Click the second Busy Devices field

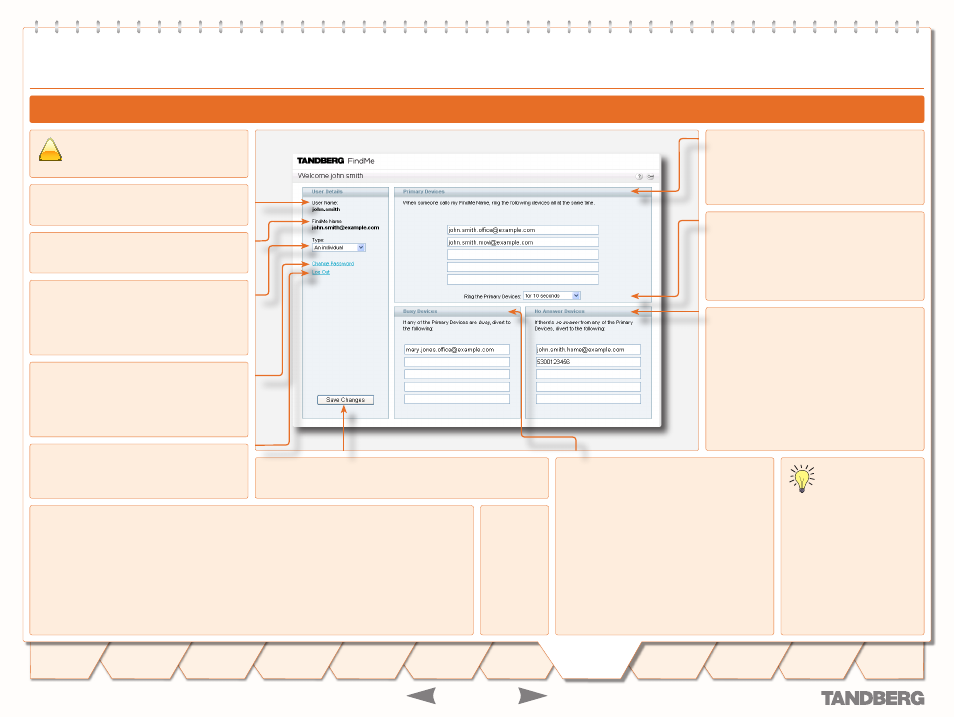[x=457, y=362]
